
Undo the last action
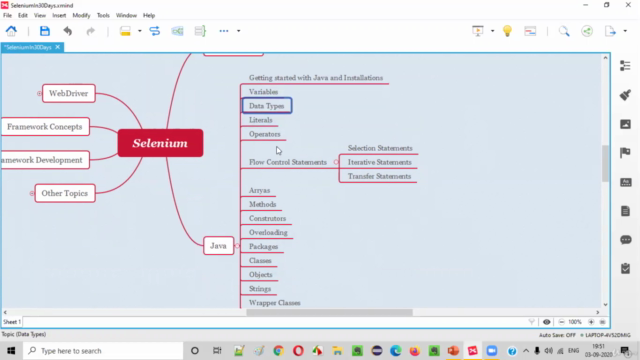click(68, 31)
